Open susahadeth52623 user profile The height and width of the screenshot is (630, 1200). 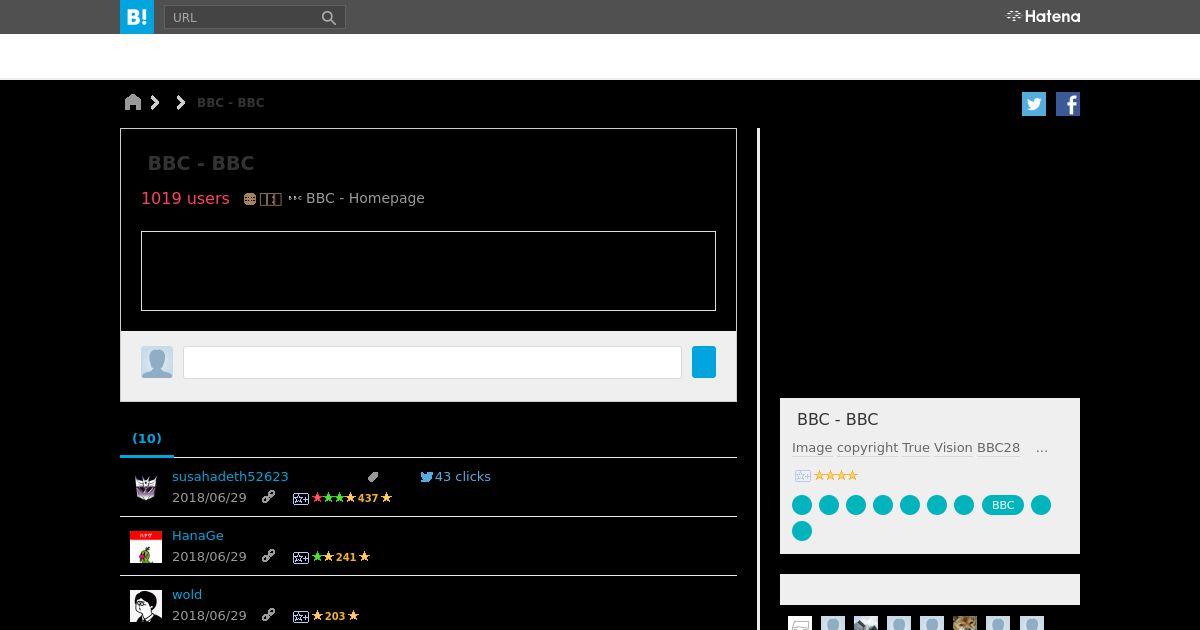point(230,476)
